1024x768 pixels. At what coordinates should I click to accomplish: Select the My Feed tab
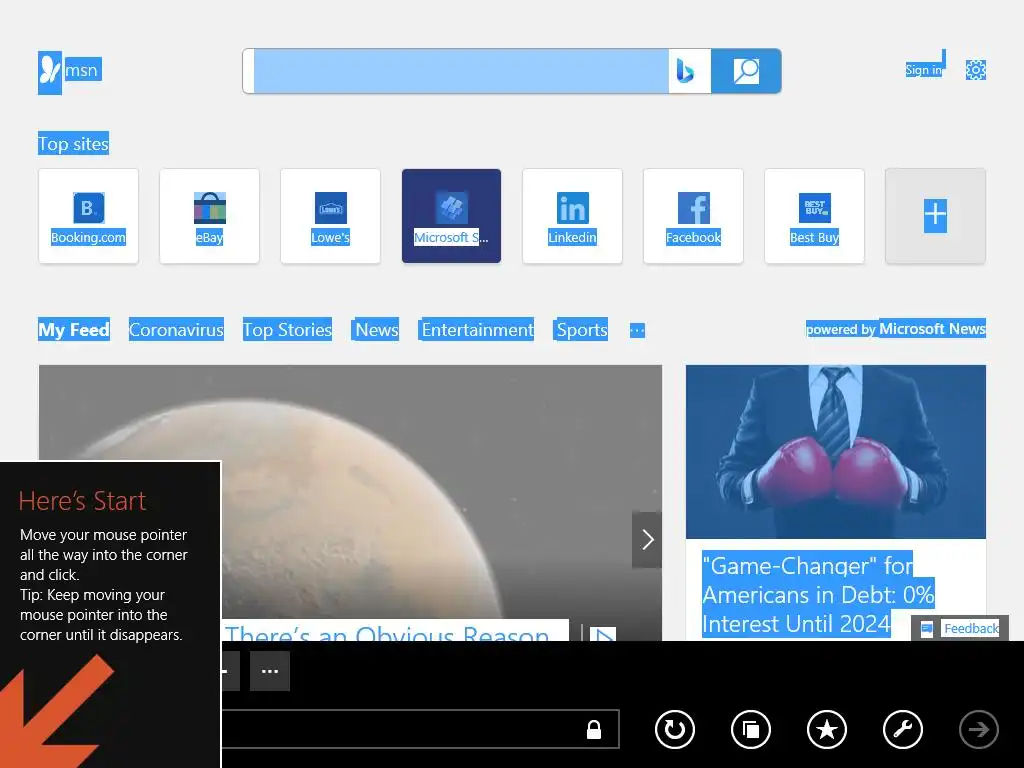coord(74,330)
